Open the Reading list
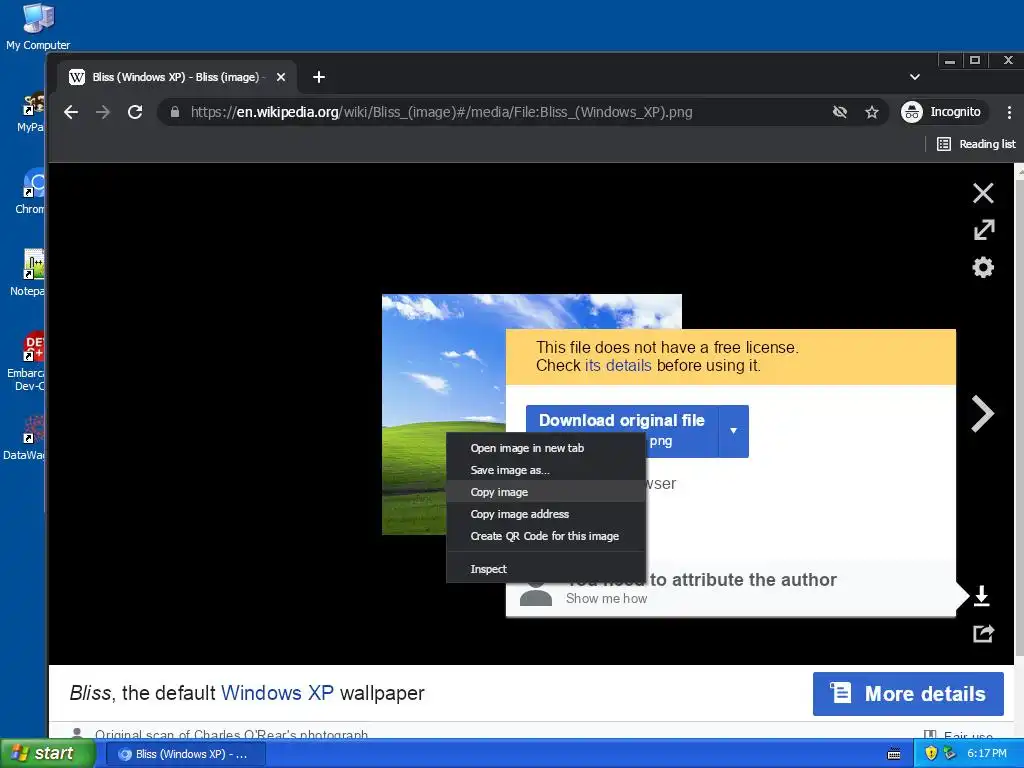 click(976, 144)
